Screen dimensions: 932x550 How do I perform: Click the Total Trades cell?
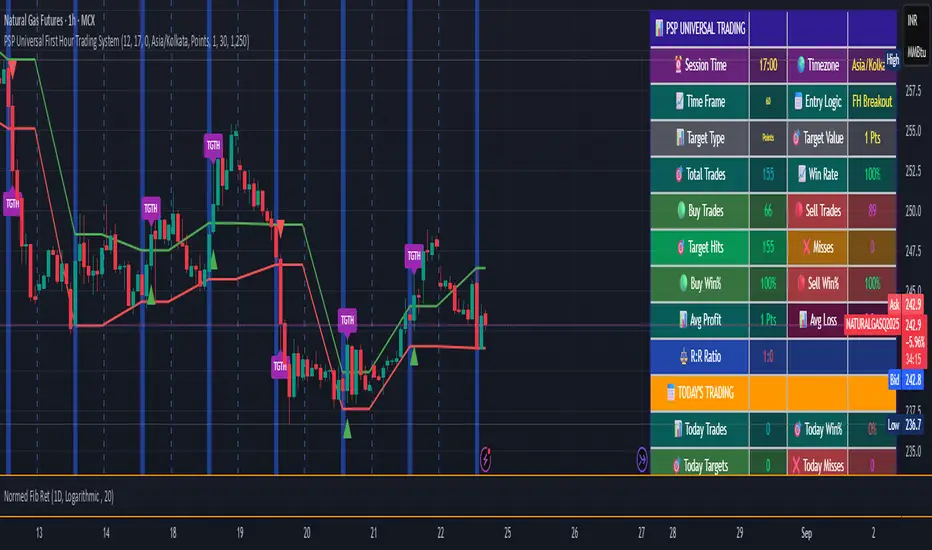[700, 174]
